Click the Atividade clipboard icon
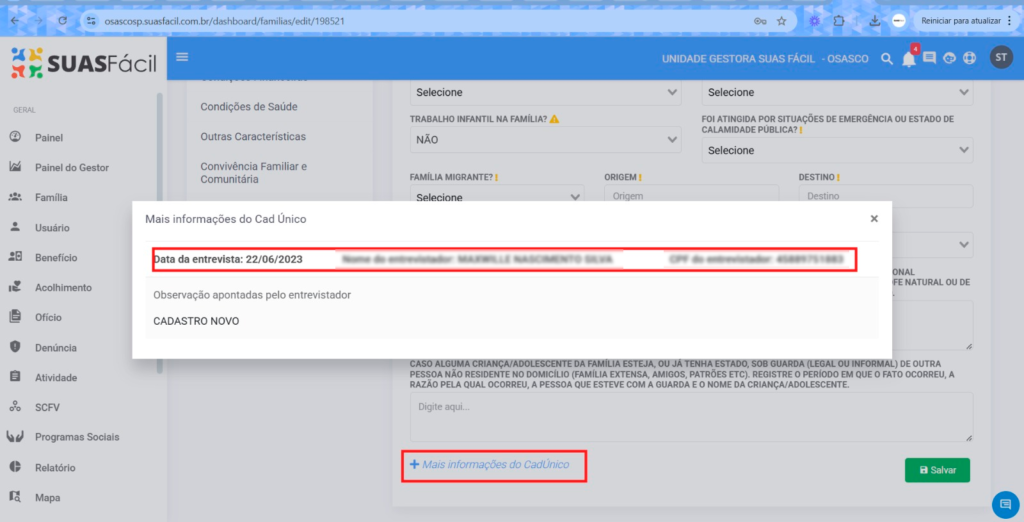This screenshot has width=1024, height=522. pyautogui.click(x=15, y=377)
